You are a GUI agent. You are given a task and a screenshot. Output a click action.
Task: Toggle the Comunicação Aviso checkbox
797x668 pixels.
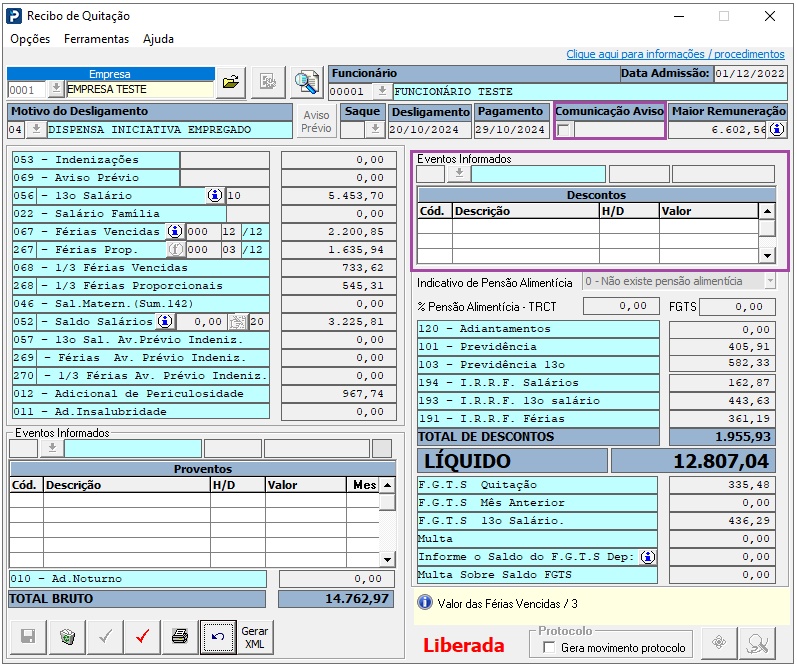coord(565,130)
